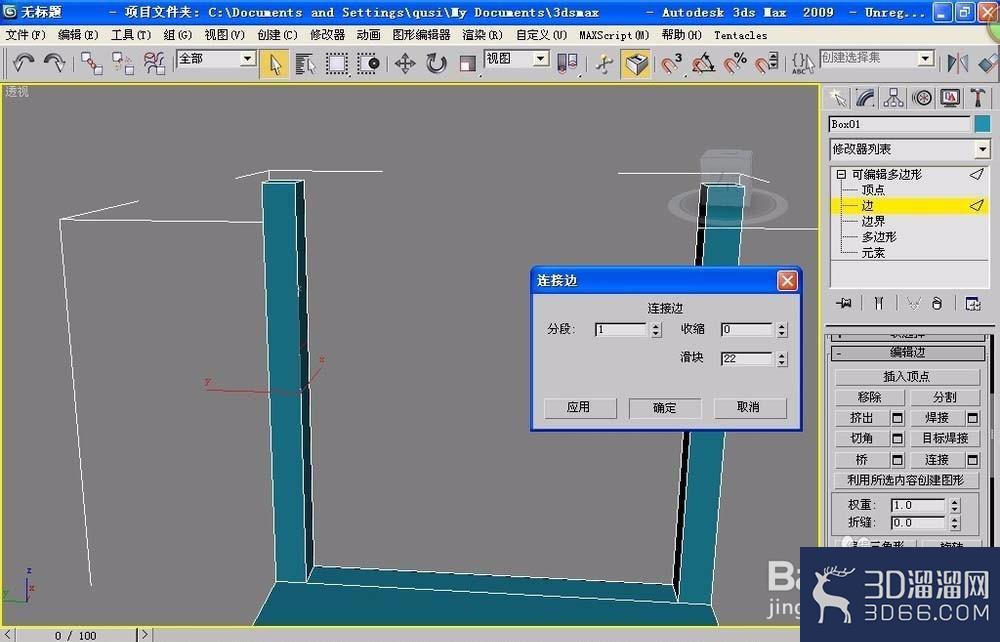Click the 分段 spinner arrows in dialog

[656, 330]
